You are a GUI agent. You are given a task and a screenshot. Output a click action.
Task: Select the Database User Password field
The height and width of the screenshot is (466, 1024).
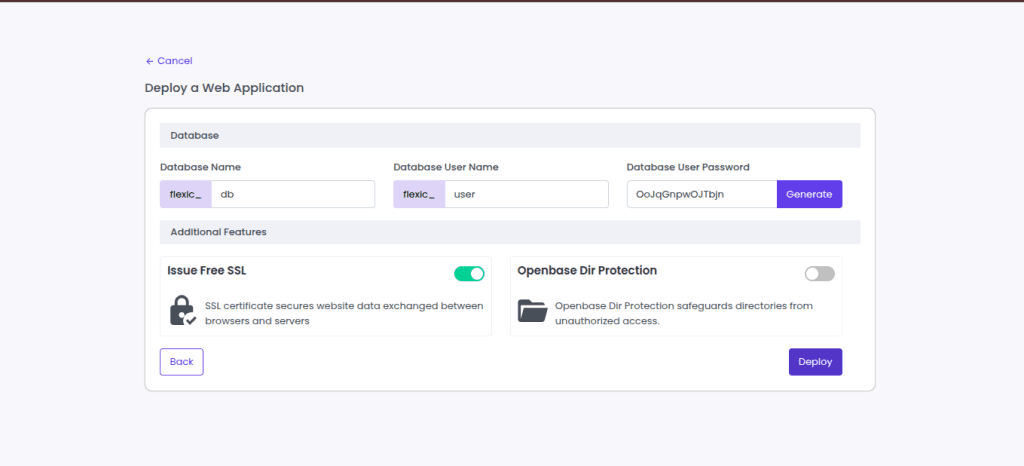click(701, 194)
